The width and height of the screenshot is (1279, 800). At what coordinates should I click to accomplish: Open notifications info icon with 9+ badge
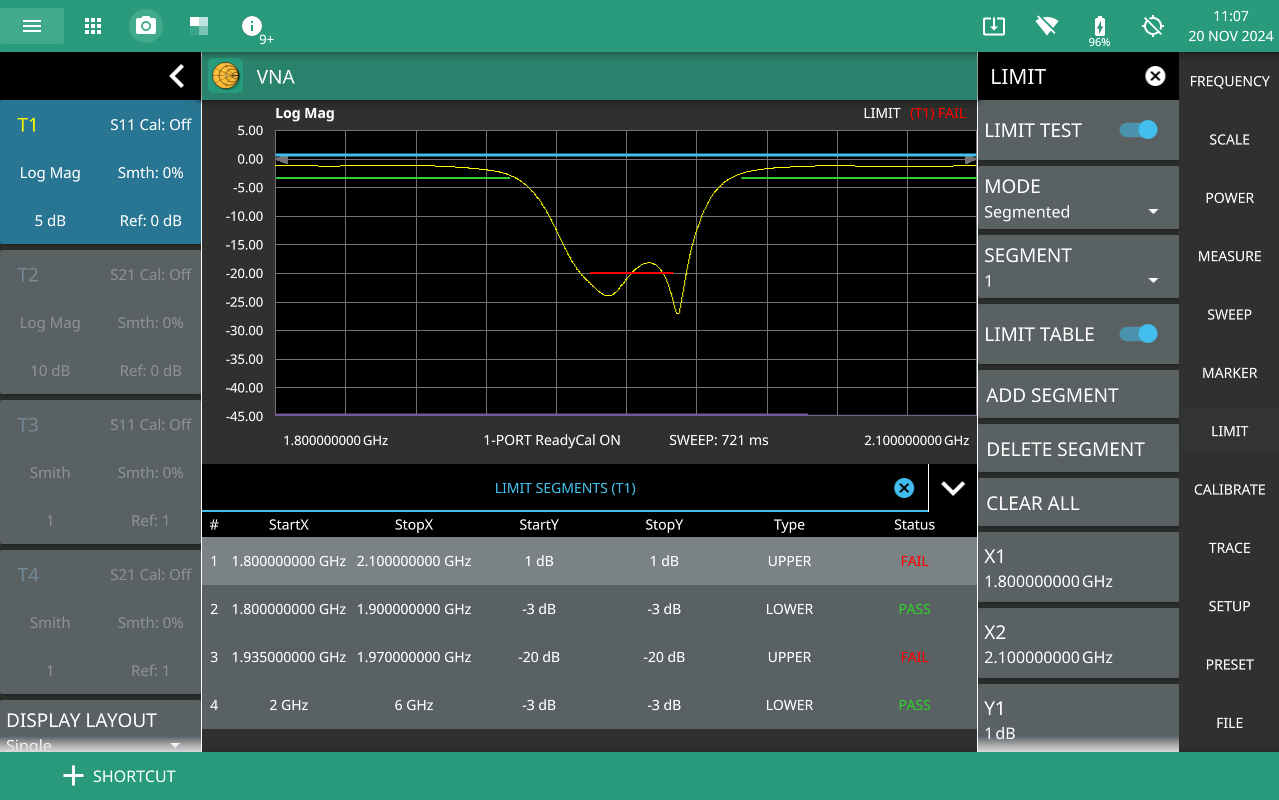(252, 27)
